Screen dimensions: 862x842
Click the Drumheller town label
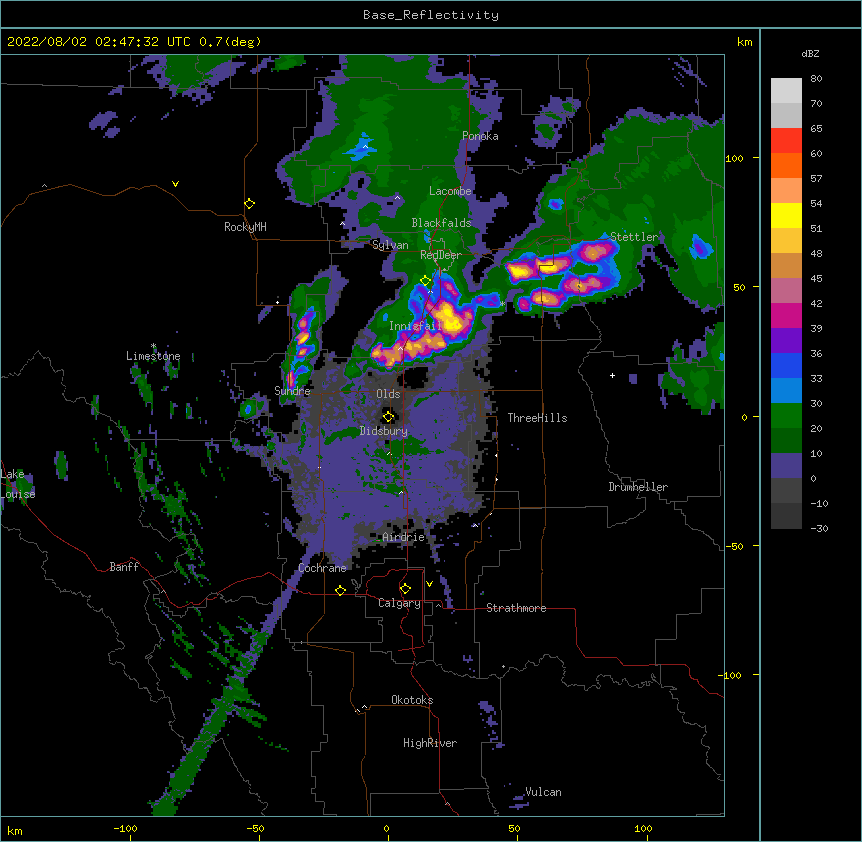pos(638,487)
